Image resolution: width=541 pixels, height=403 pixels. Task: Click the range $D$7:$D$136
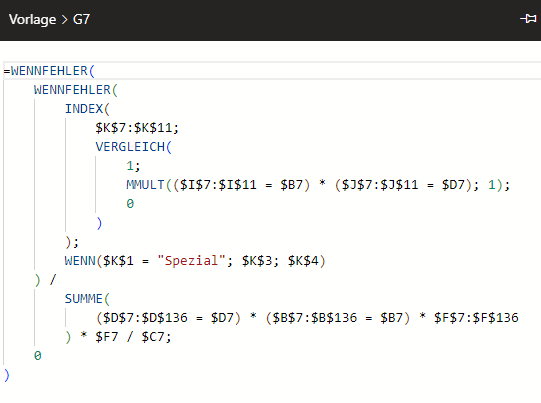click(145, 318)
